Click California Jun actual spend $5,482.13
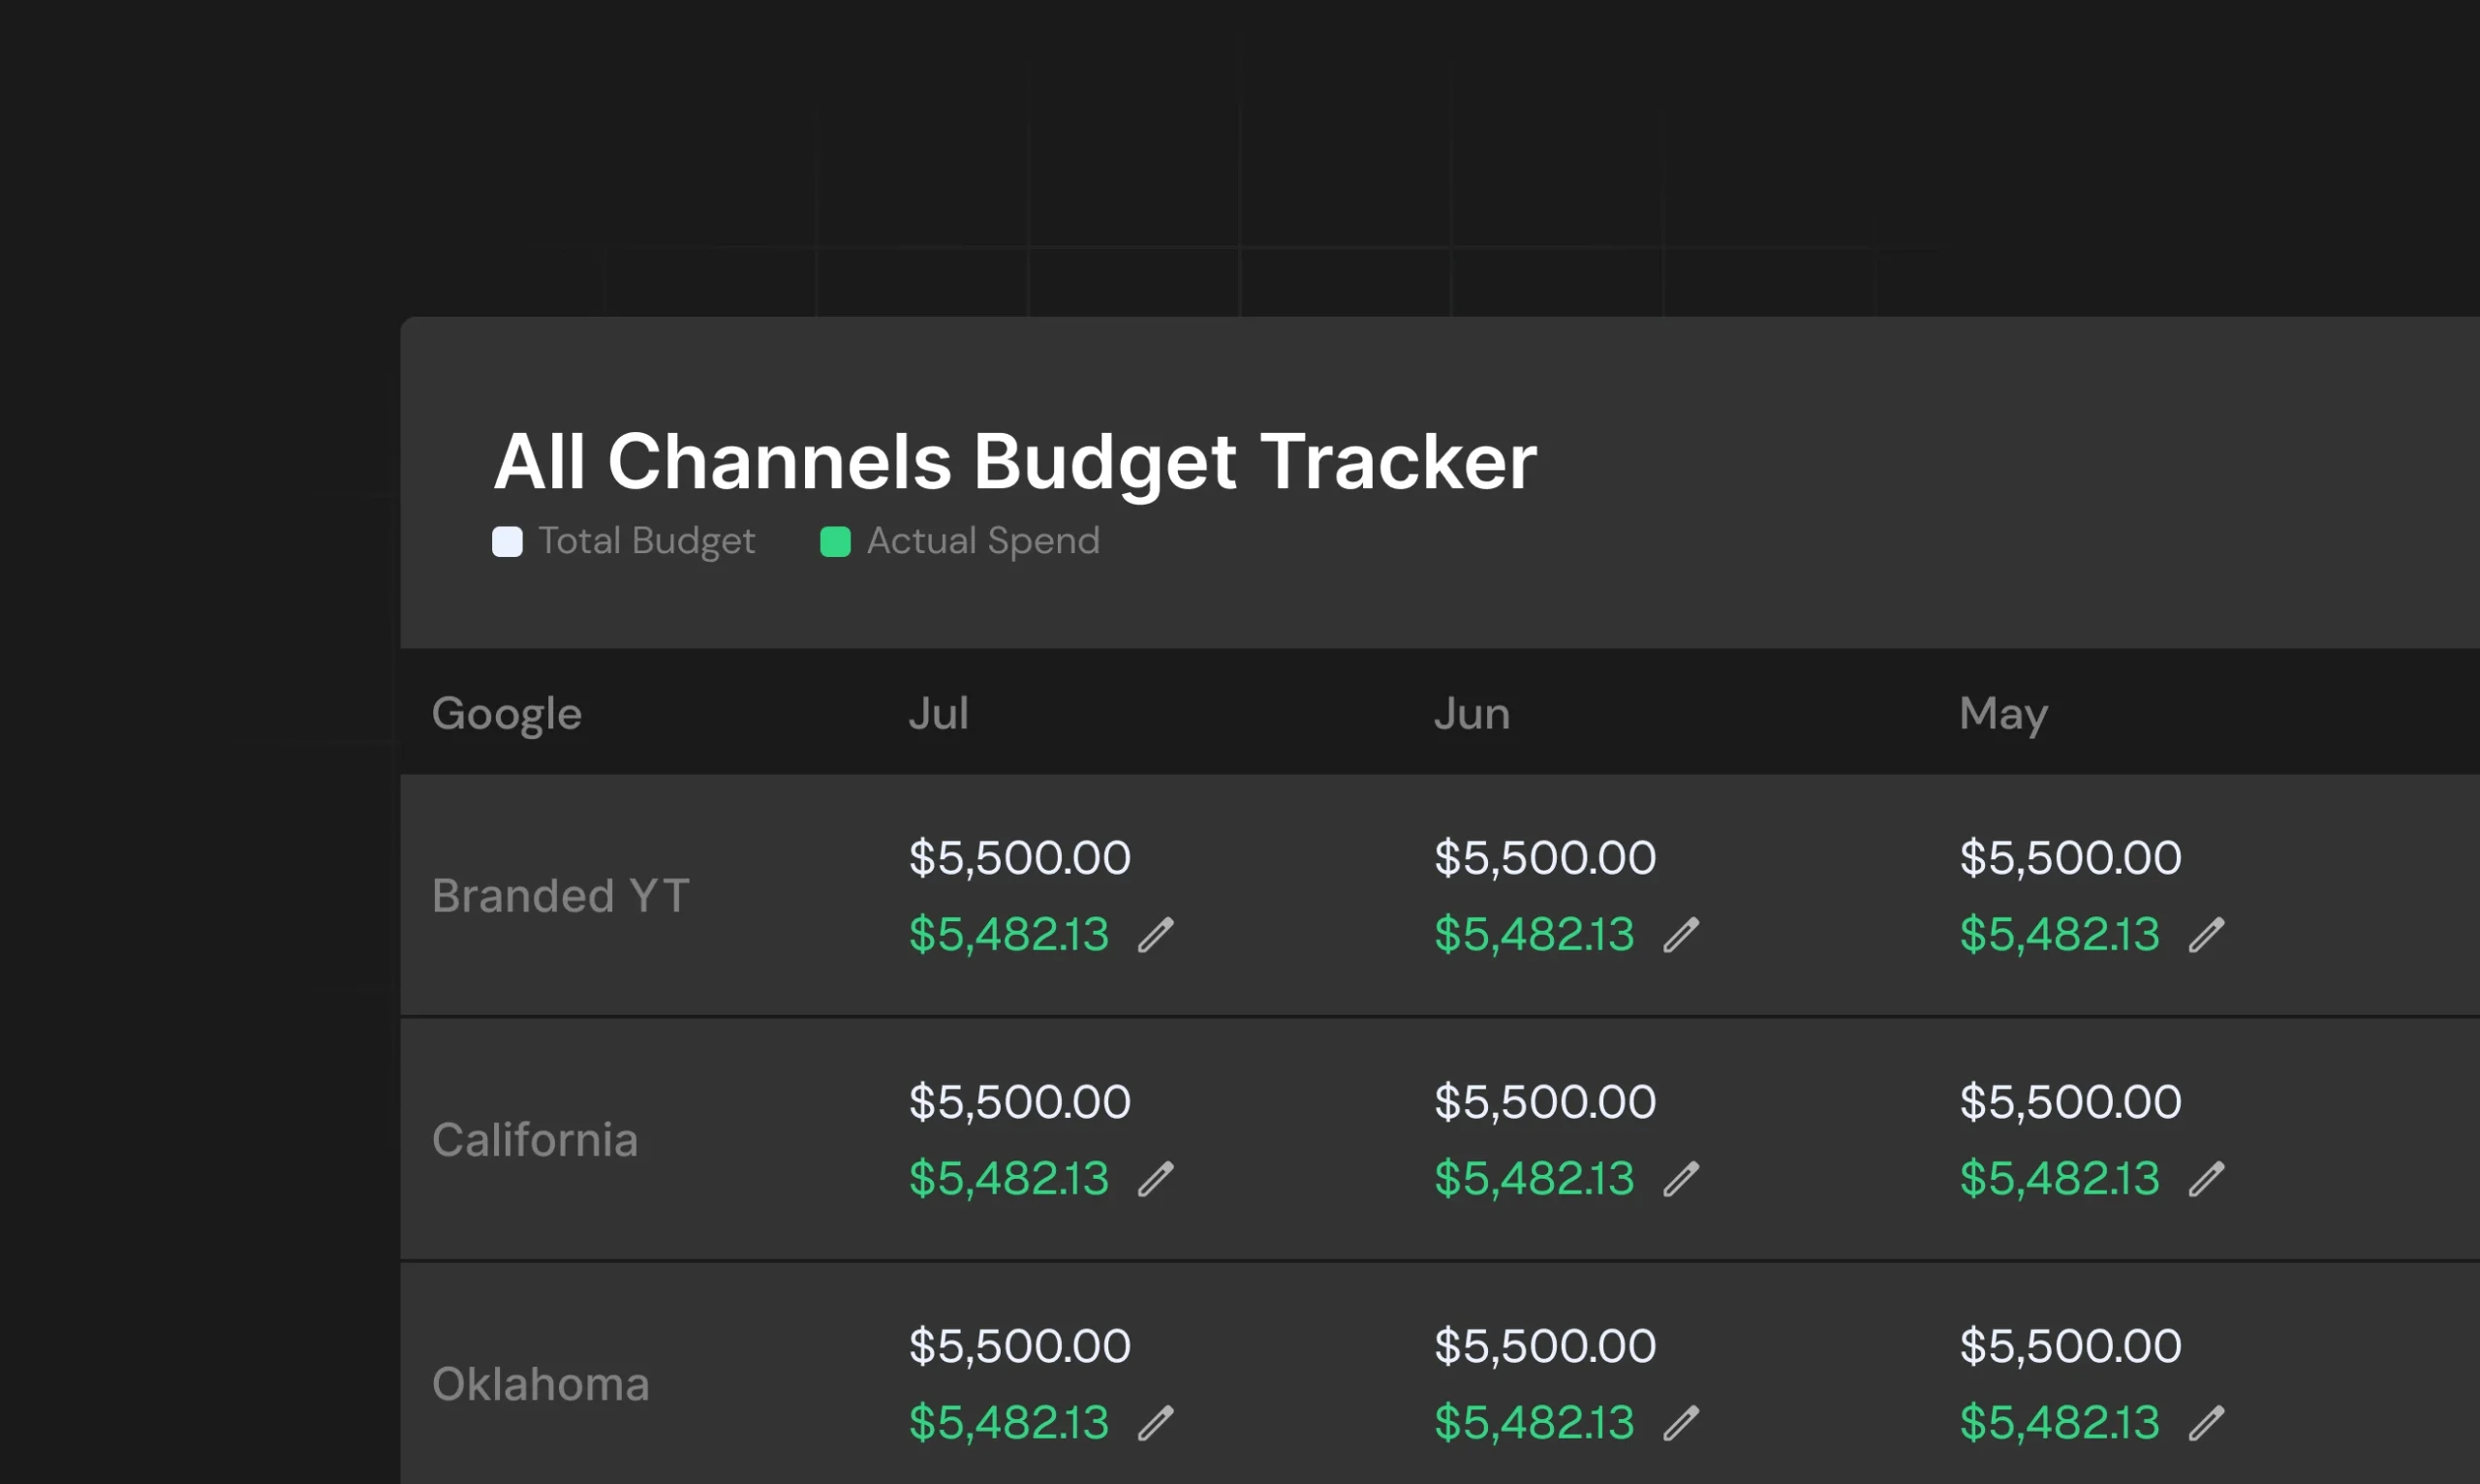This screenshot has width=2480, height=1484. point(1534,1179)
